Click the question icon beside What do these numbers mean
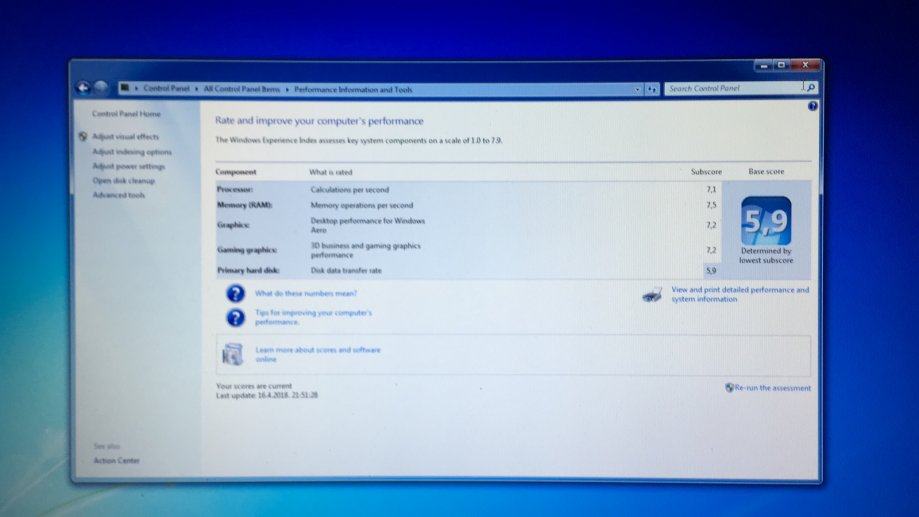The image size is (919, 517). 235,293
